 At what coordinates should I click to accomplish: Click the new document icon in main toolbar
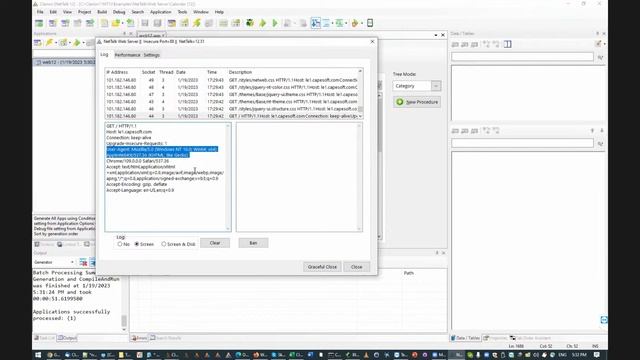104,23
